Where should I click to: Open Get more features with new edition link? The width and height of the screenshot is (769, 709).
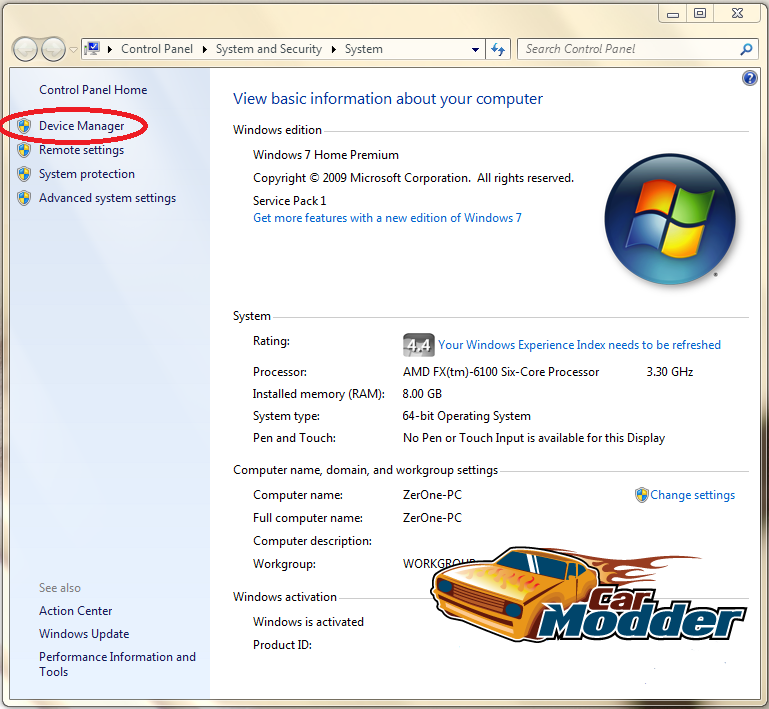(387, 218)
